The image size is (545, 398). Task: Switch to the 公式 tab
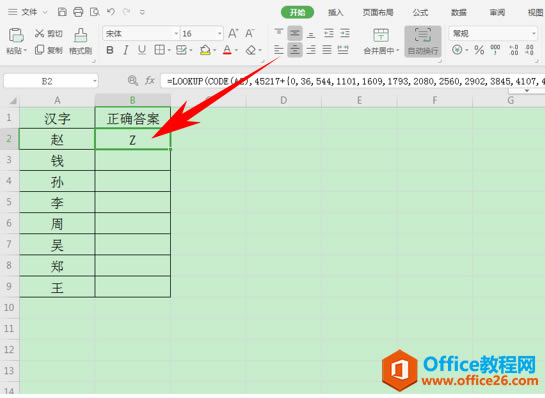[420, 13]
